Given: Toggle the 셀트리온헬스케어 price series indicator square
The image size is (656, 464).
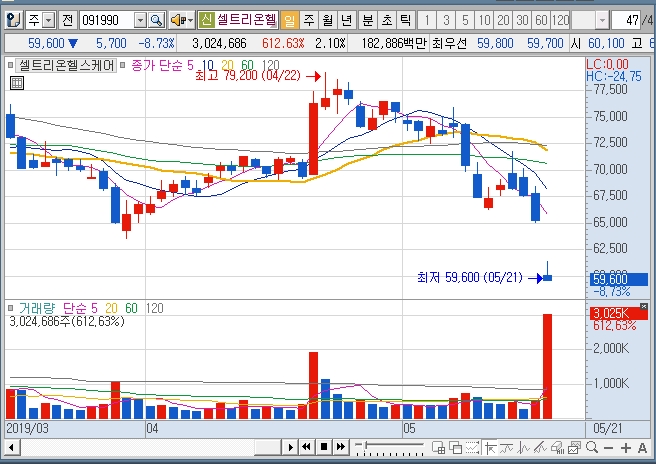Looking at the screenshot, I should point(10,65).
